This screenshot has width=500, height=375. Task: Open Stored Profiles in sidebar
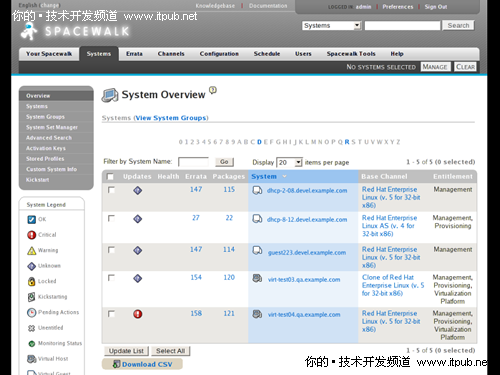(x=45, y=159)
